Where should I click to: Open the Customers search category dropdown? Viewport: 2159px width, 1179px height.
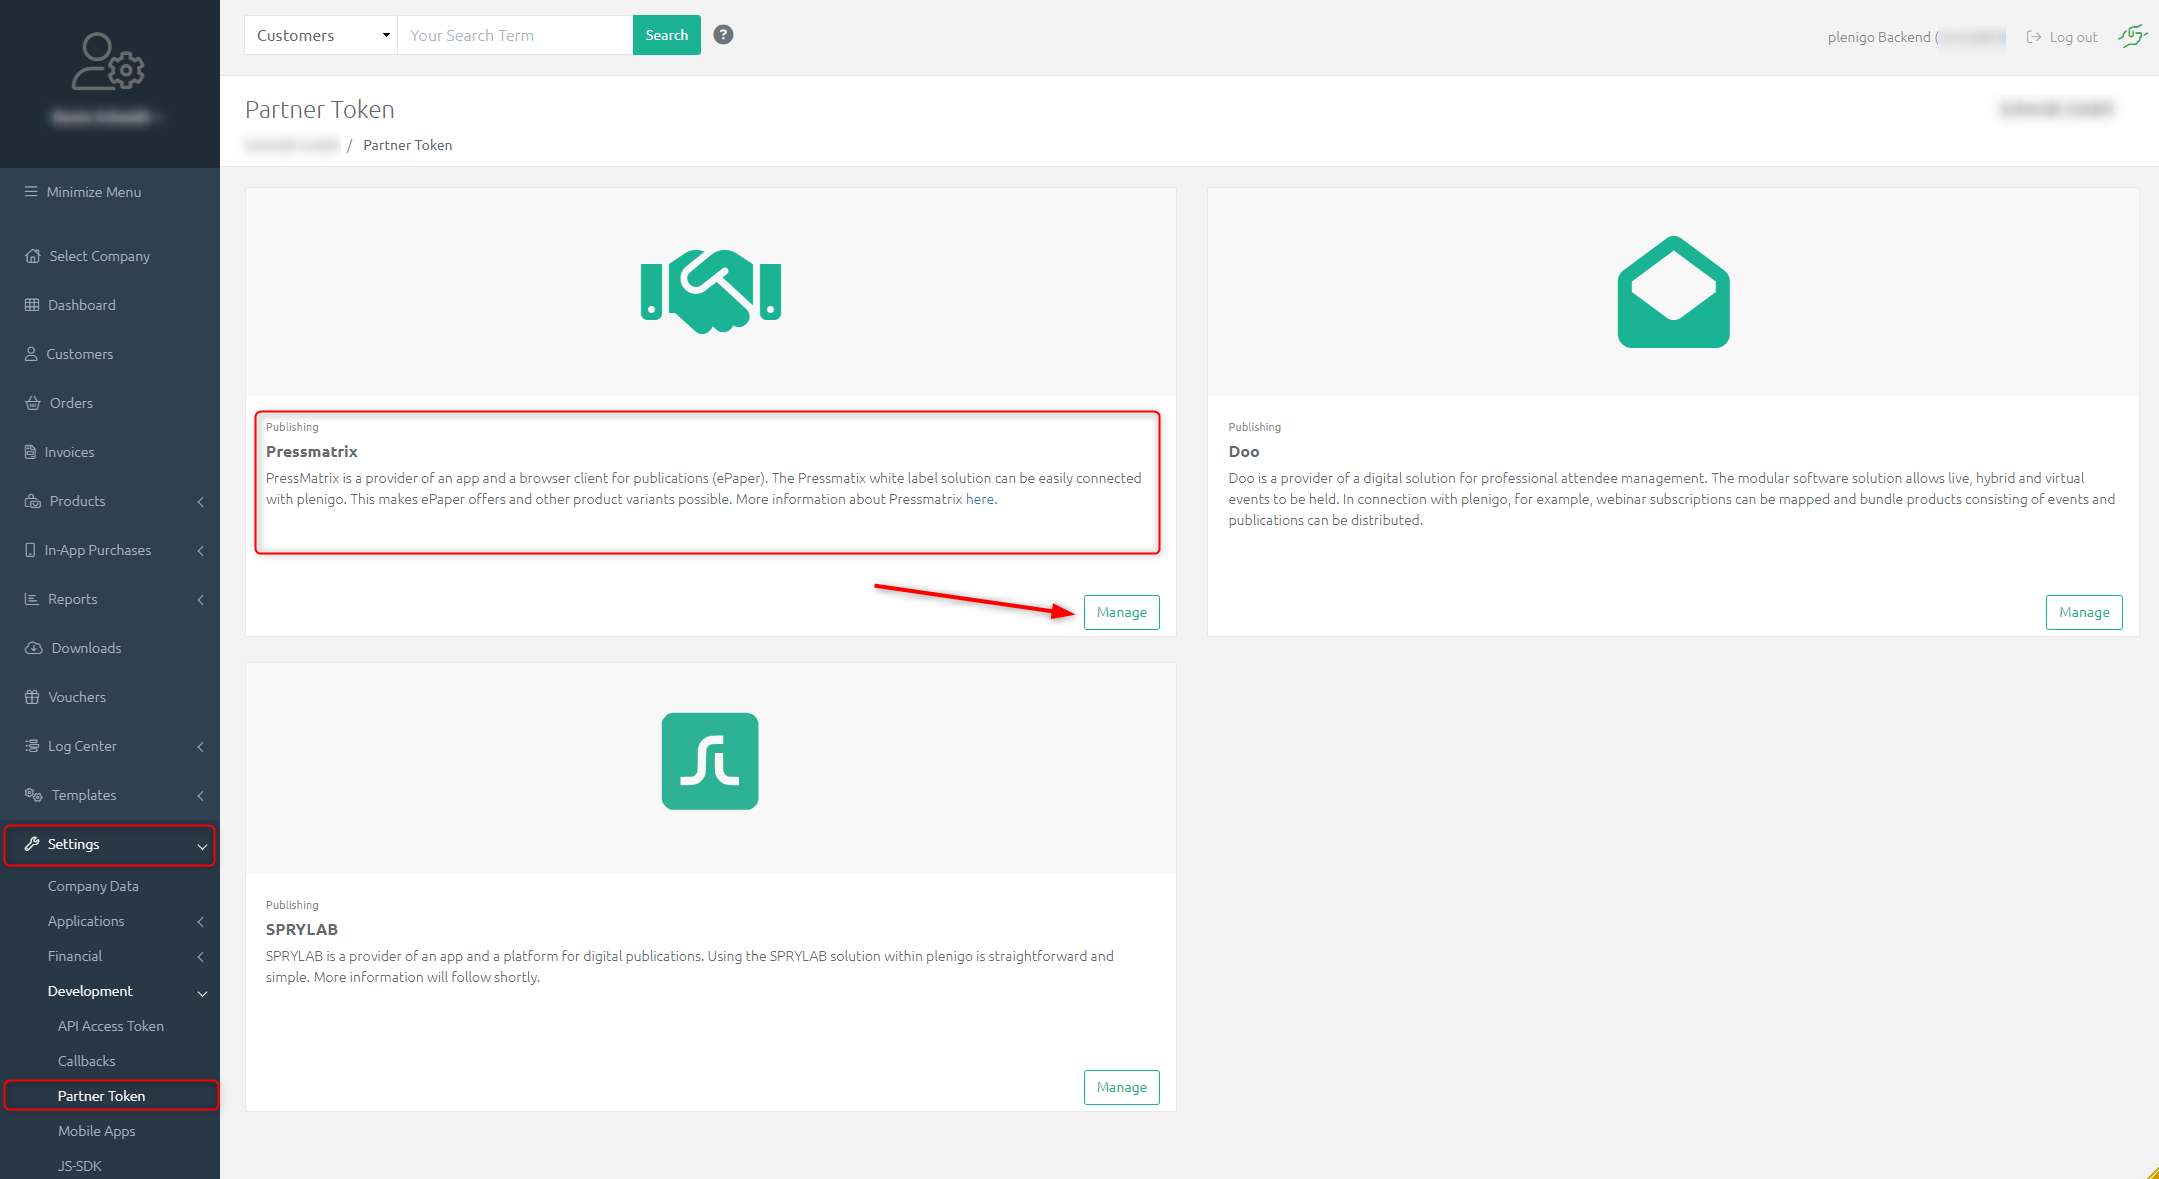click(321, 35)
